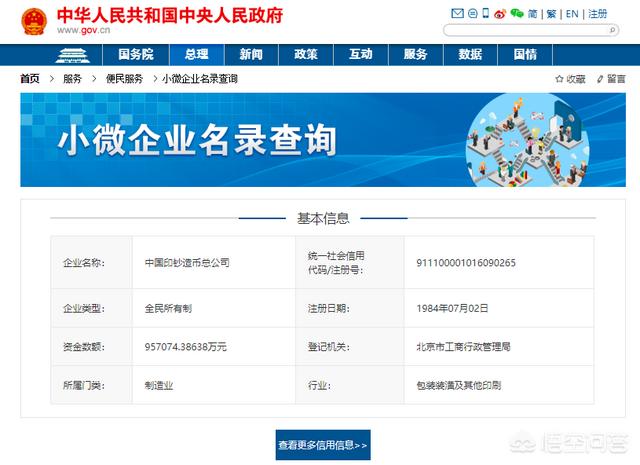Screen dimensions: 640x465
Task: Select category value 制造业
Action: (x=159, y=385)
